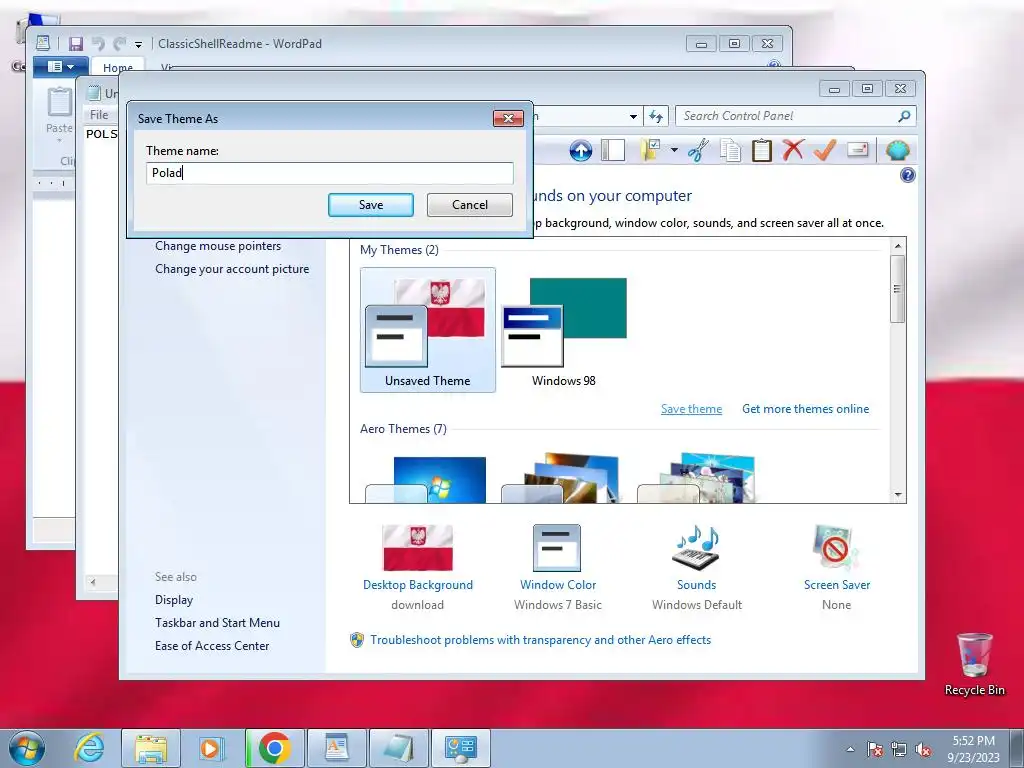
Task: Click the magnifier in Search Control Panel box
Action: point(904,116)
